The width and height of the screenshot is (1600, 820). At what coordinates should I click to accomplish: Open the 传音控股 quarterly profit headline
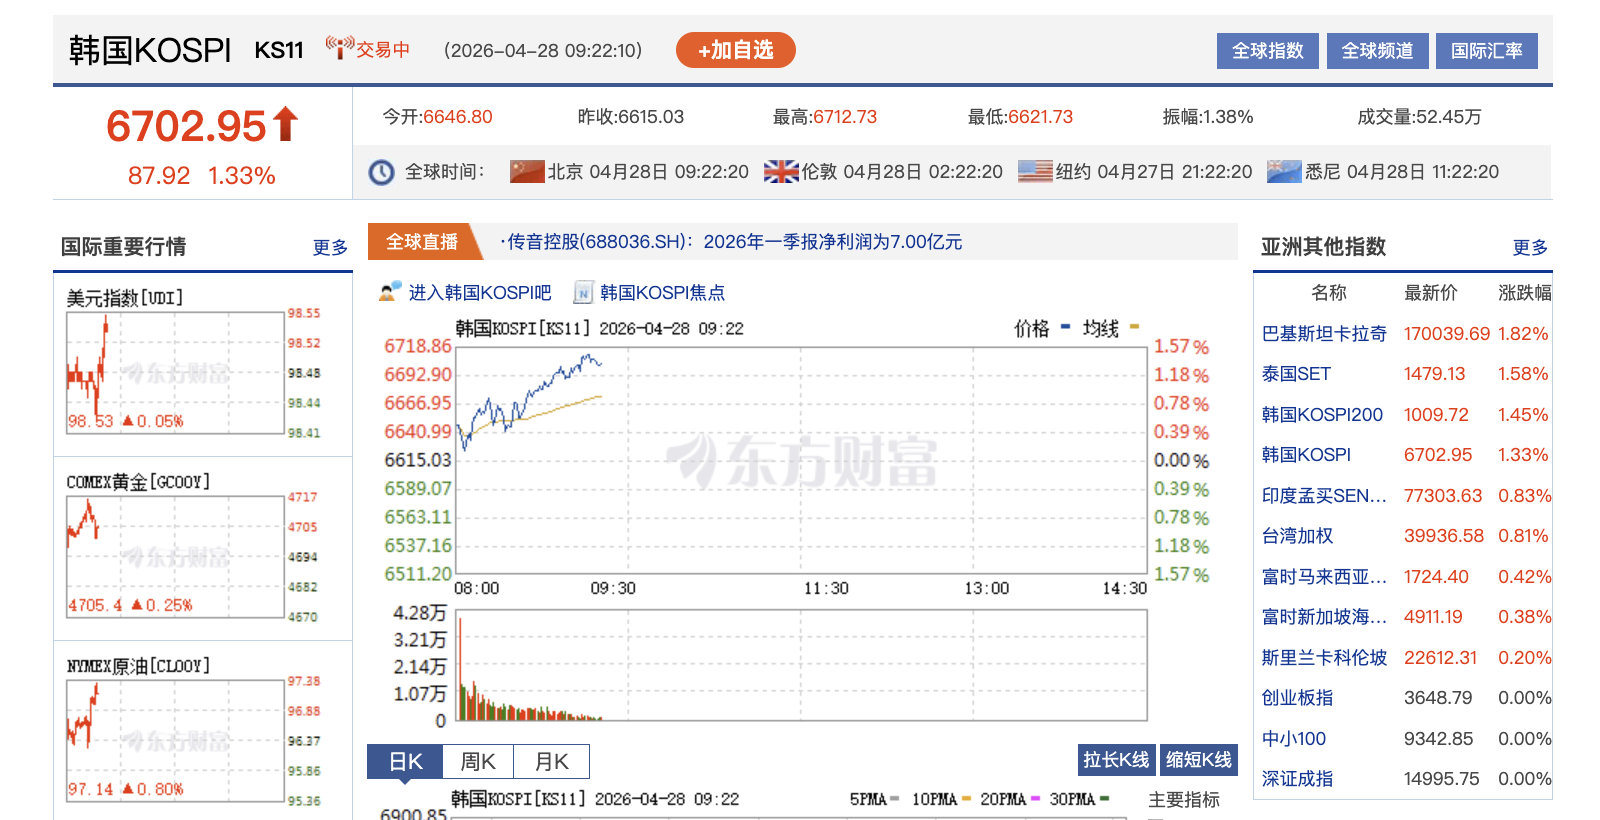click(x=731, y=242)
